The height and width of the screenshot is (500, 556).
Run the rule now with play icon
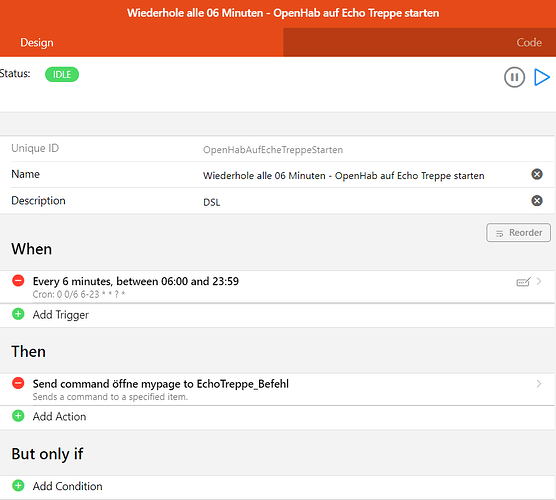(x=541, y=77)
